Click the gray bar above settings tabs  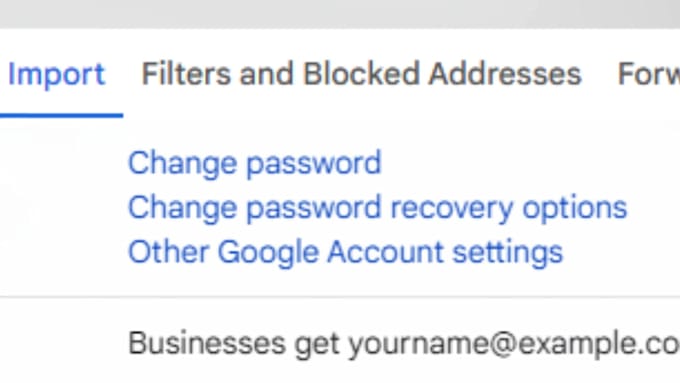pyautogui.click(x=340, y=14)
